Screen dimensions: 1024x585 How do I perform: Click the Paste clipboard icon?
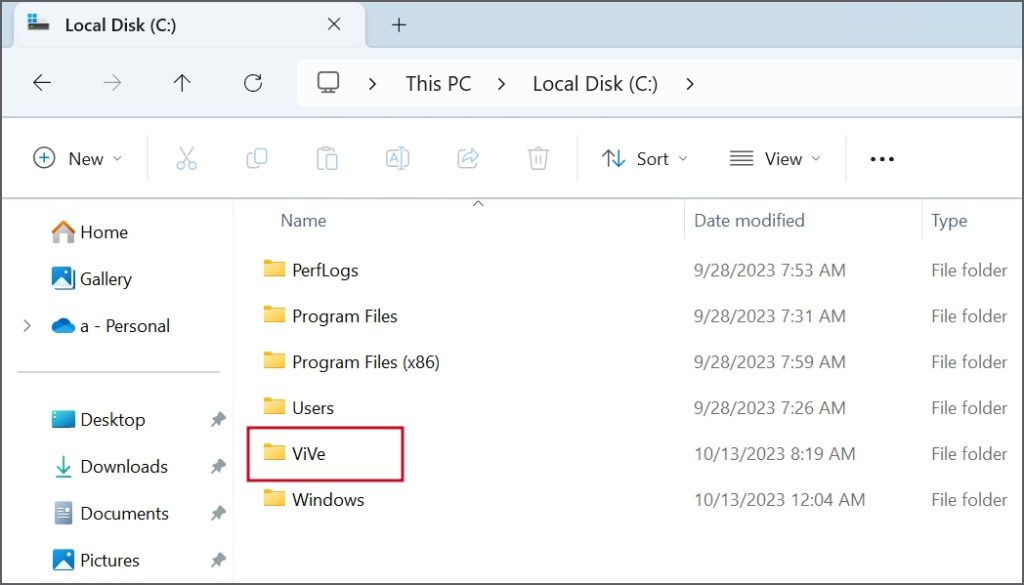(327, 158)
